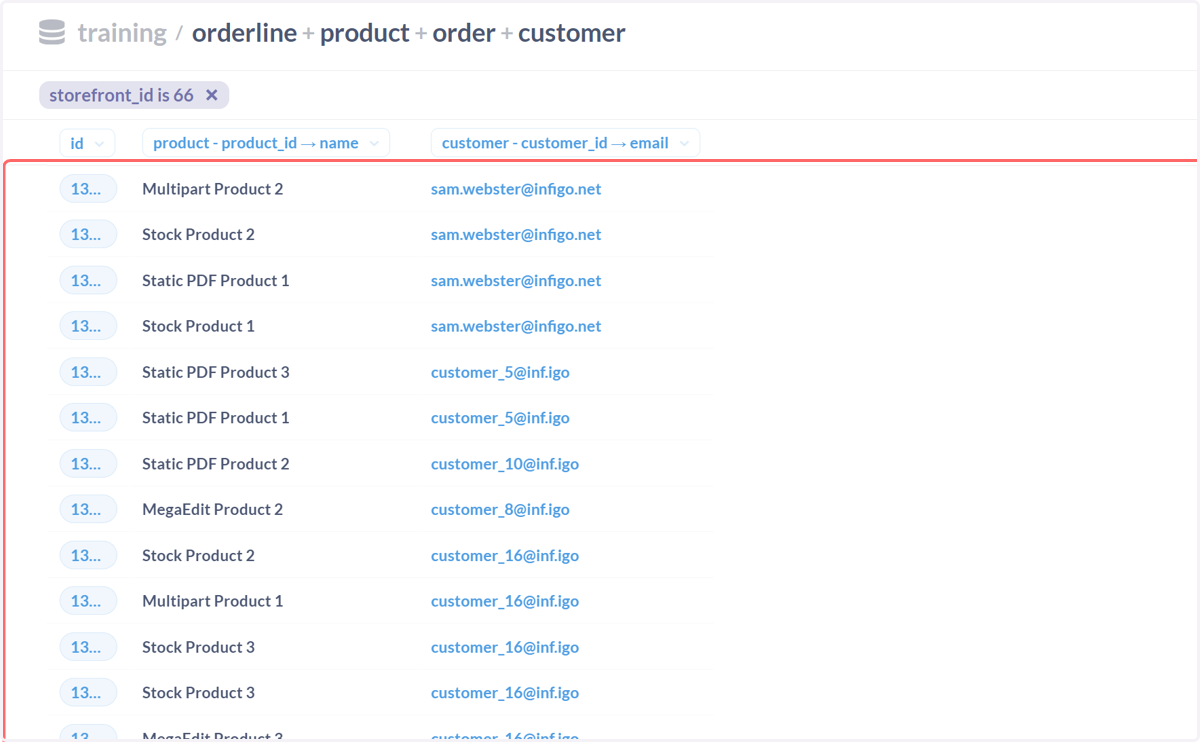Select the Multipart Product 1 cell
Viewport: 1200px width, 742px height.
212,602
